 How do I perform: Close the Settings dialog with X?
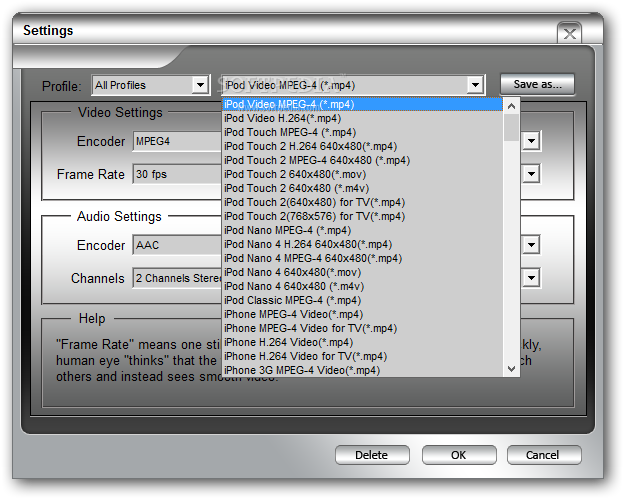(x=569, y=33)
